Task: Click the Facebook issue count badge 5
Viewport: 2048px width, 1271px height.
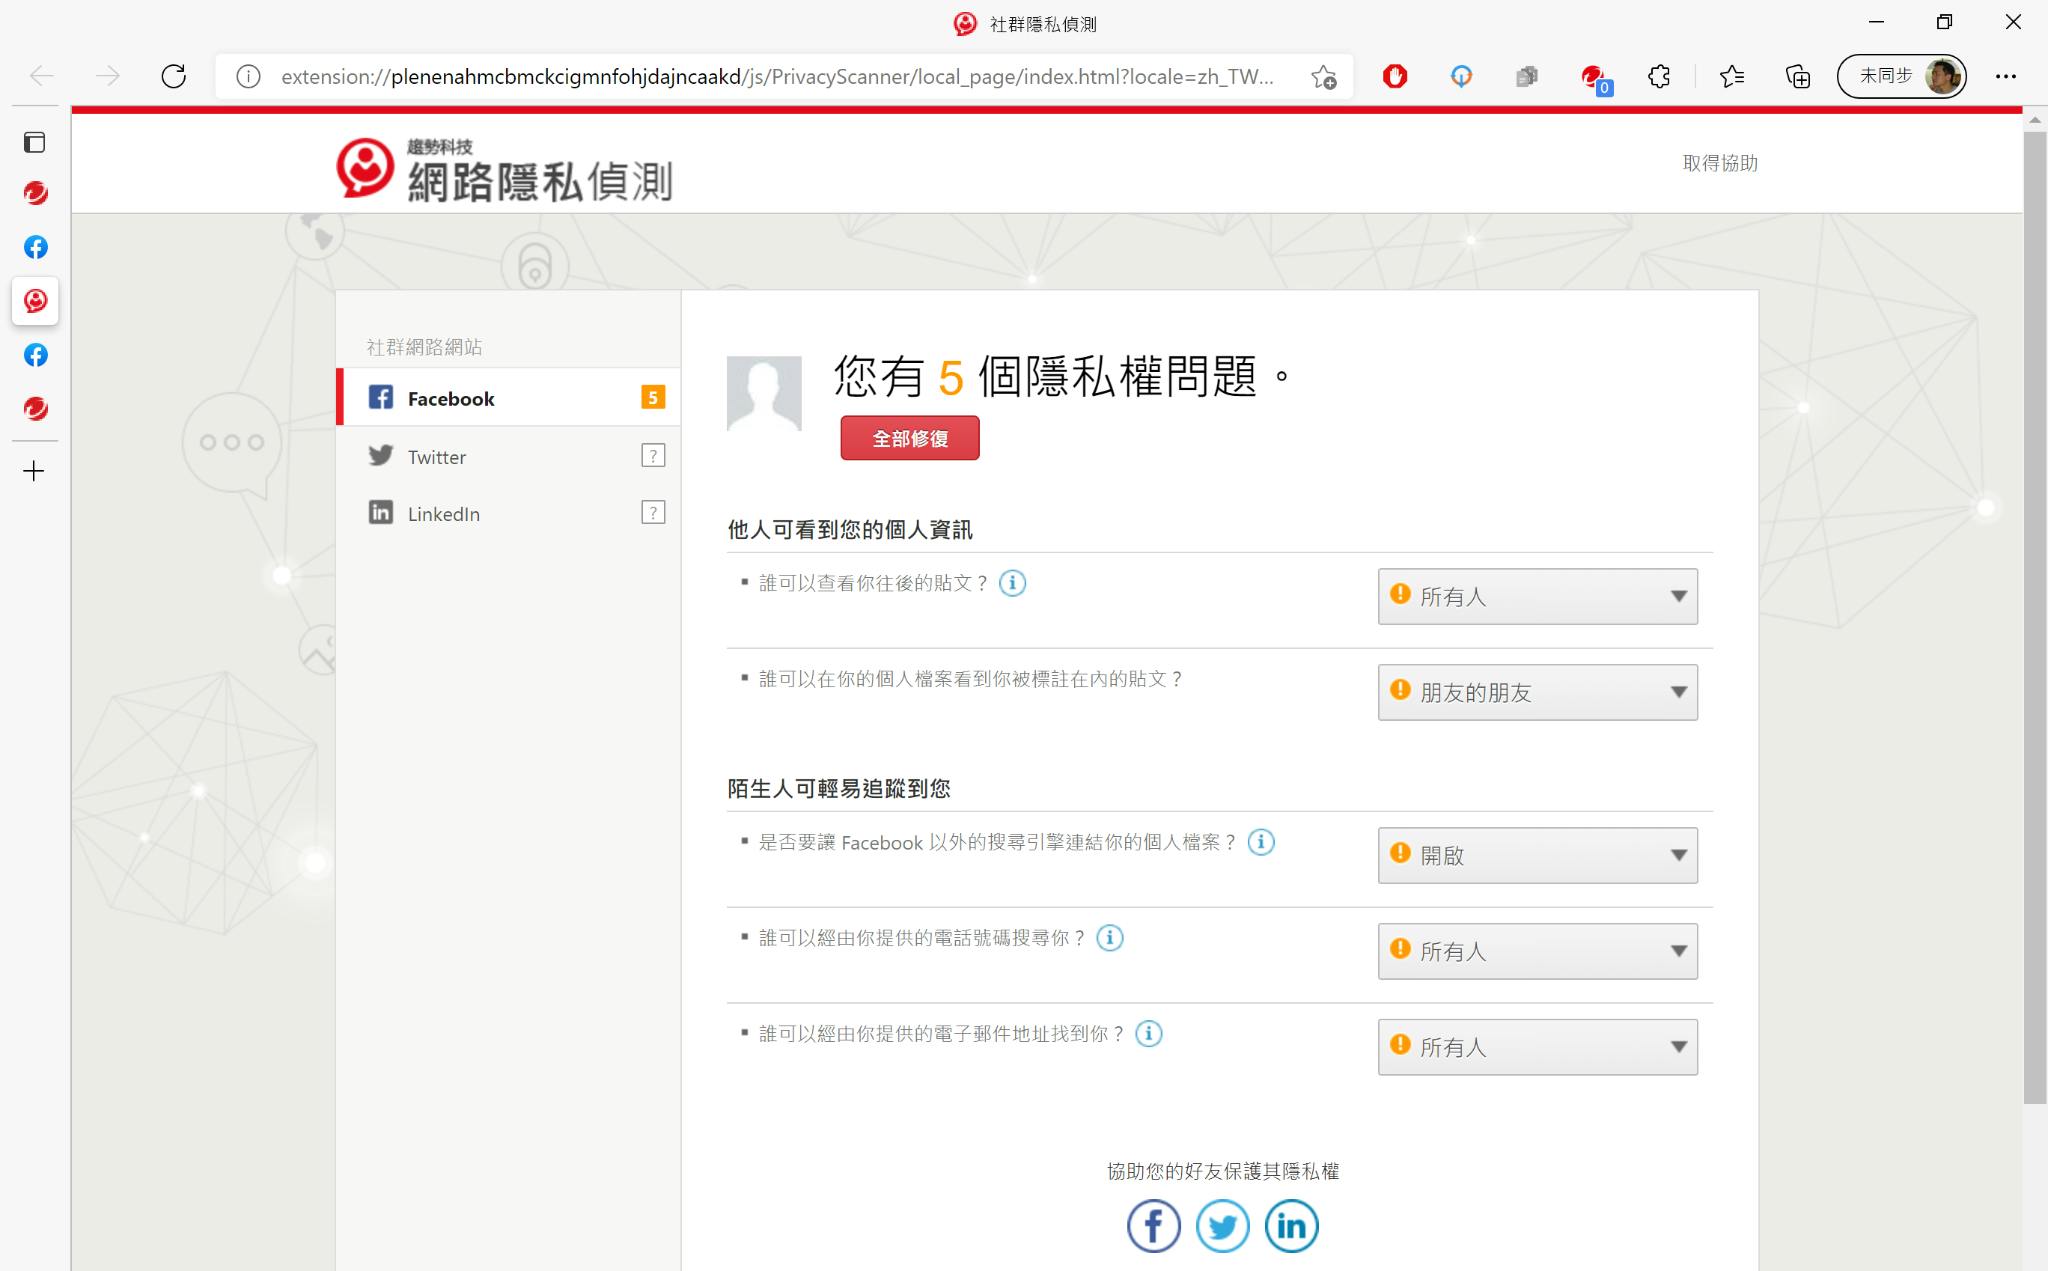Action: coord(653,398)
